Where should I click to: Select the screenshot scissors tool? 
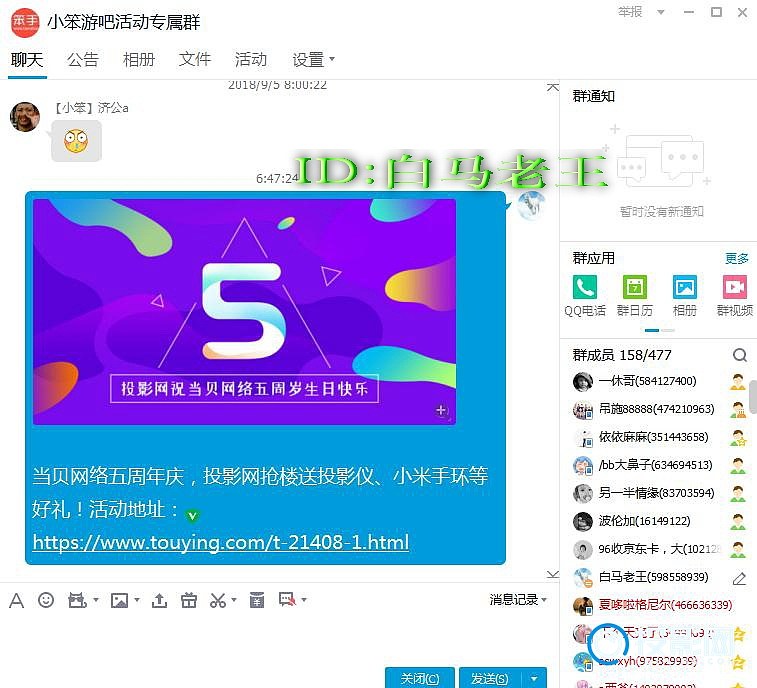217,600
